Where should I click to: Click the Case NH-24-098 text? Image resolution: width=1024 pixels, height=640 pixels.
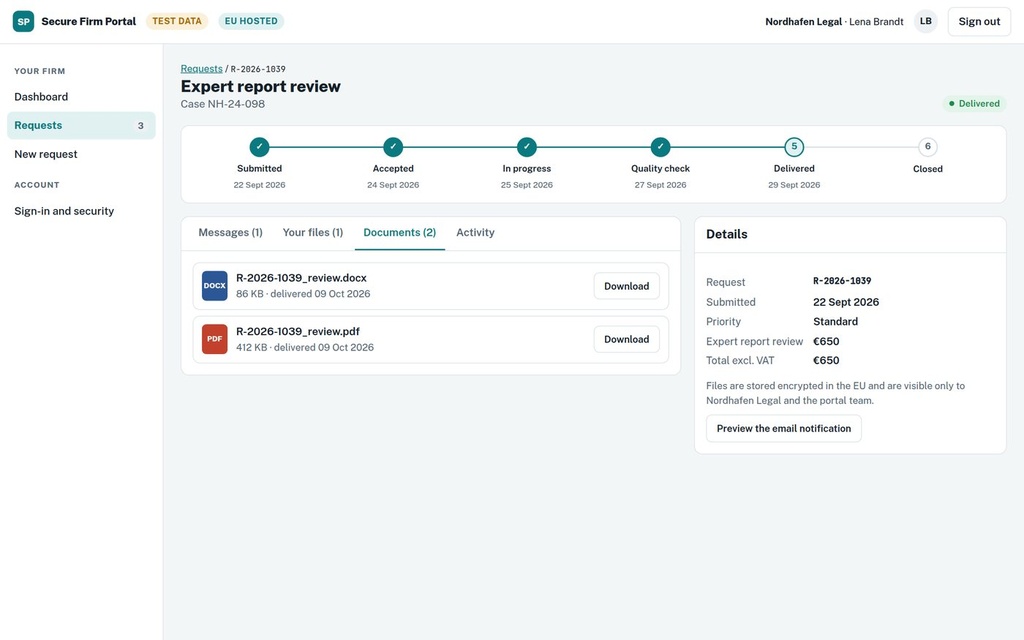tap(223, 104)
